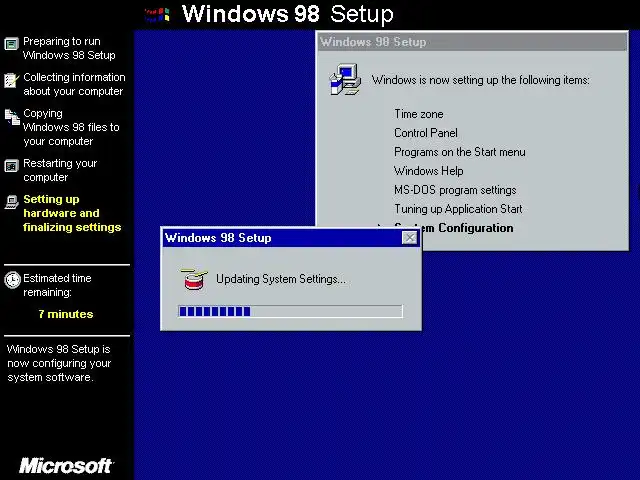Select the 'Time zone' item
640x480 pixels.
tap(419, 114)
